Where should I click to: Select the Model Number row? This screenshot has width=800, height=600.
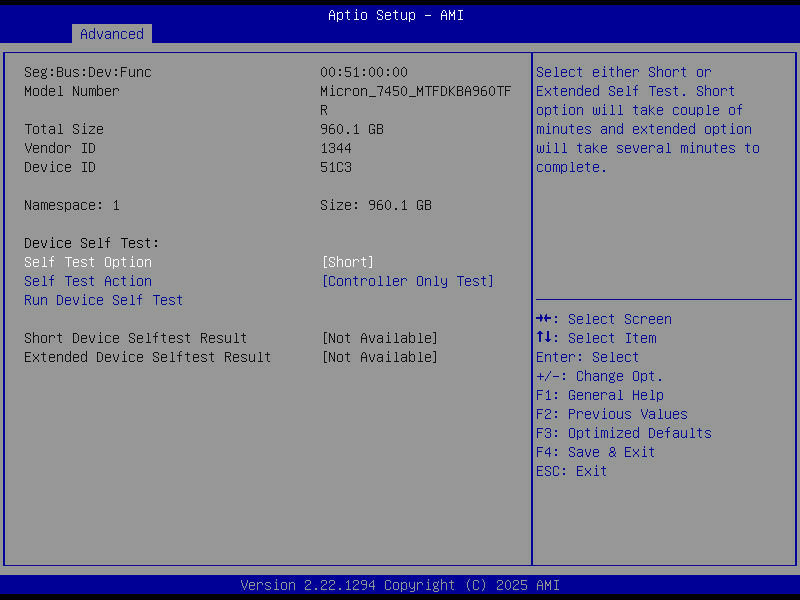tap(72, 91)
